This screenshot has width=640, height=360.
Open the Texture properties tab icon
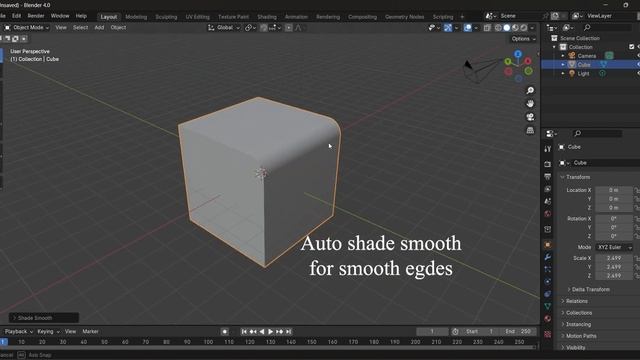(547, 335)
